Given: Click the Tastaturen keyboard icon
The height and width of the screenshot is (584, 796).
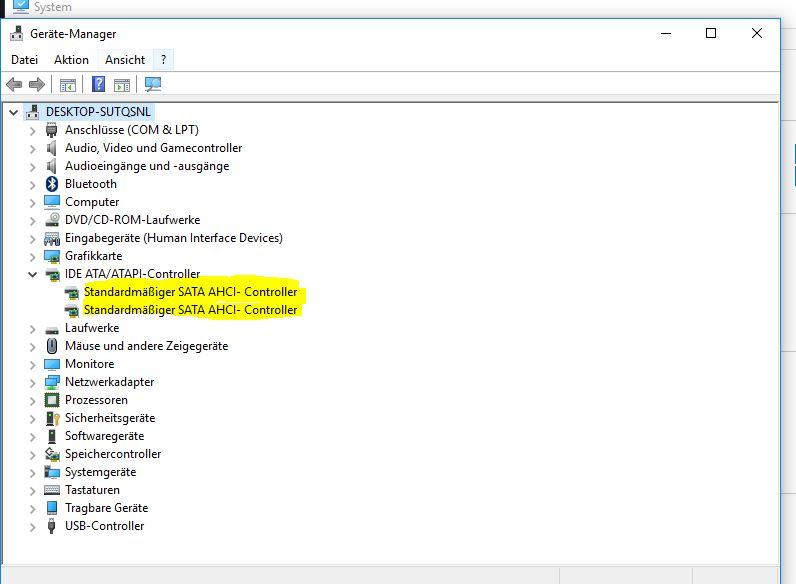Looking at the screenshot, I should click(52, 490).
